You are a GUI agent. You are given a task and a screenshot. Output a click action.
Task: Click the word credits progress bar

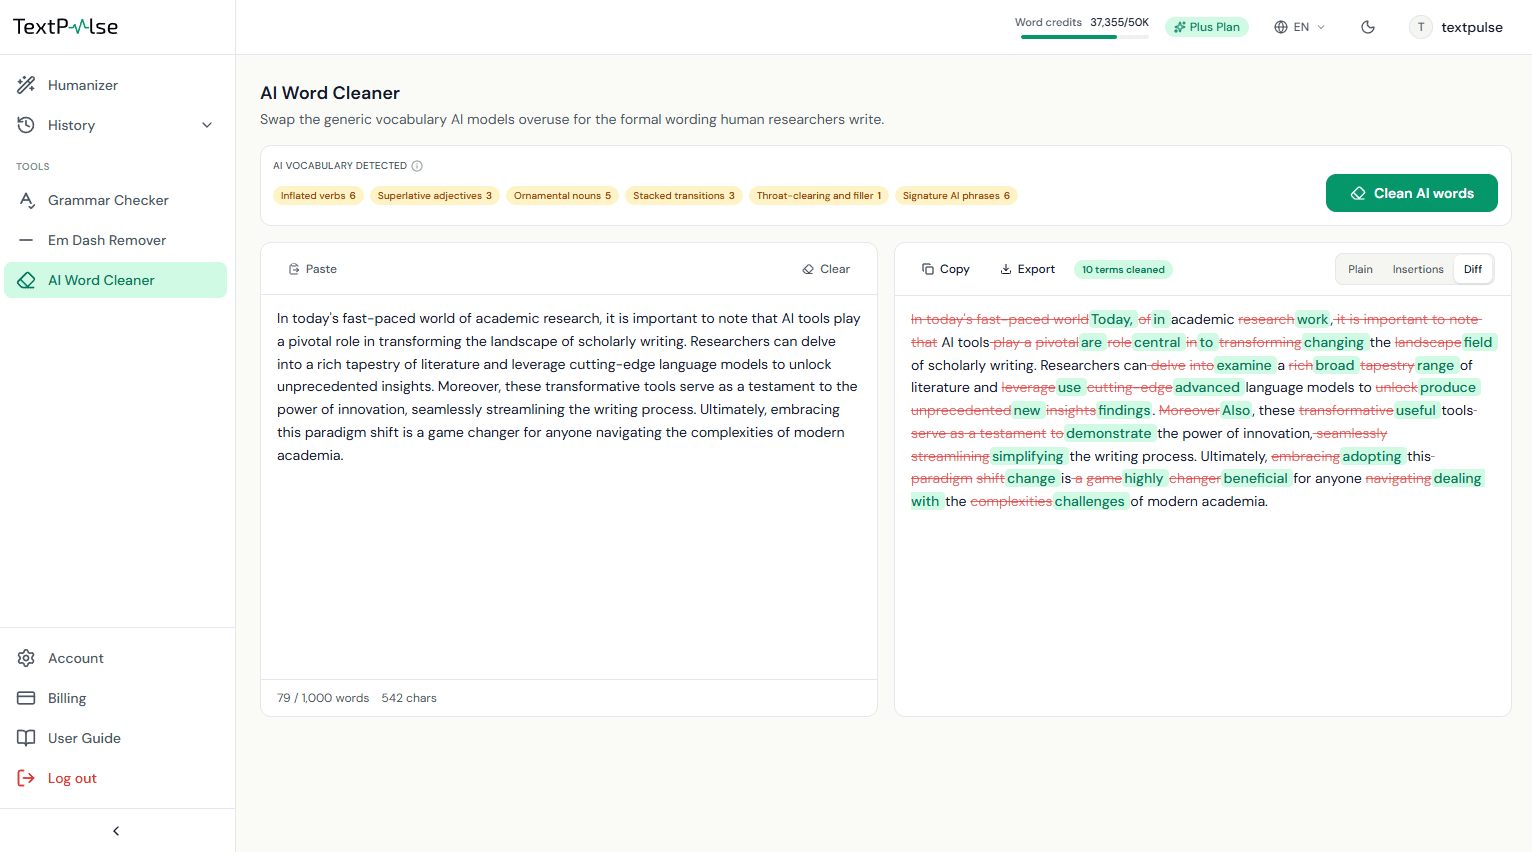point(1085,37)
